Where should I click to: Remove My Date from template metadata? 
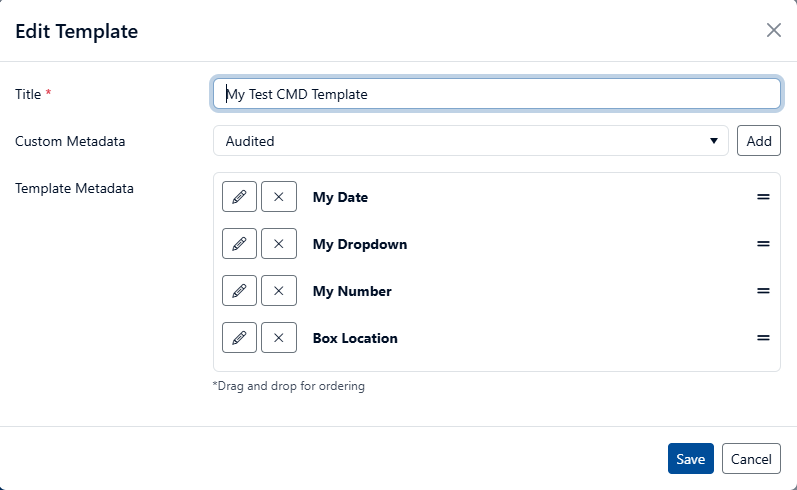(279, 197)
